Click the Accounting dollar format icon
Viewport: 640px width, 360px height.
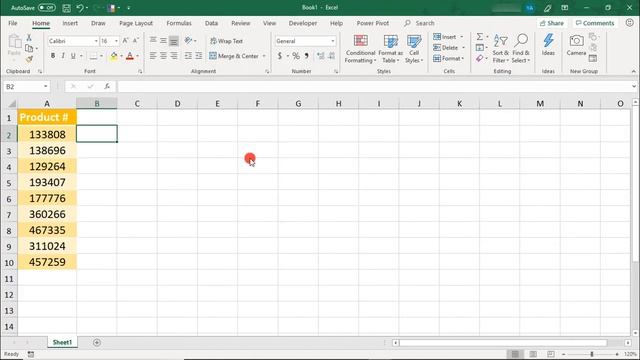[x=280, y=56]
